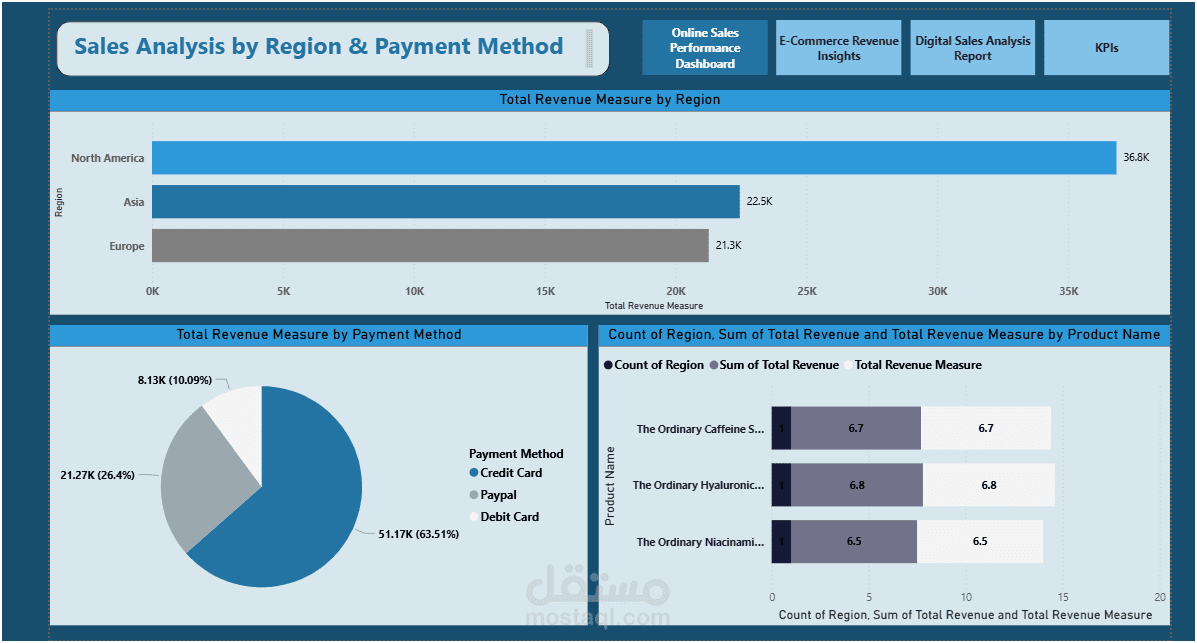
Task: Click the 25K tick on region chart axis
Action: click(x=807, y=291)
